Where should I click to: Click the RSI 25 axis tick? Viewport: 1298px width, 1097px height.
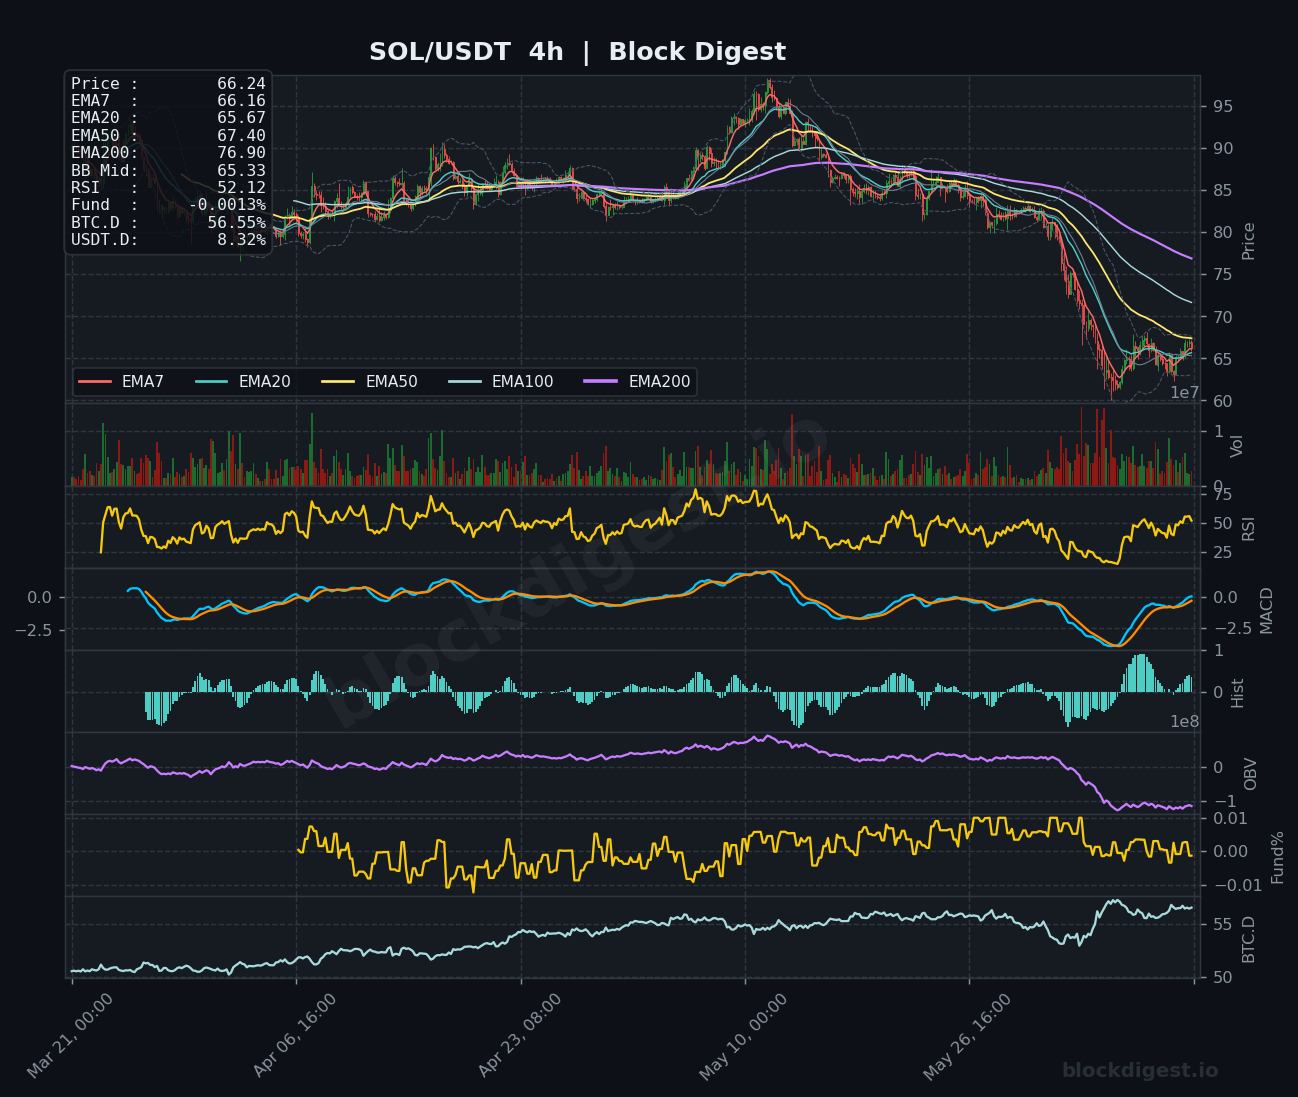(1222, 552)
